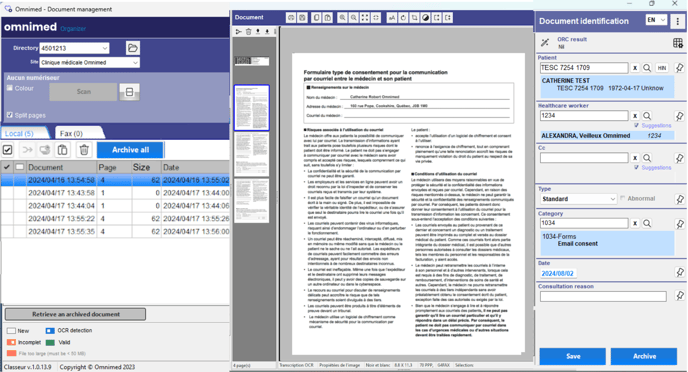The height and width of the screenshot is (372, 688).
Task: Open the EN language selector
Action: (656, 20)
